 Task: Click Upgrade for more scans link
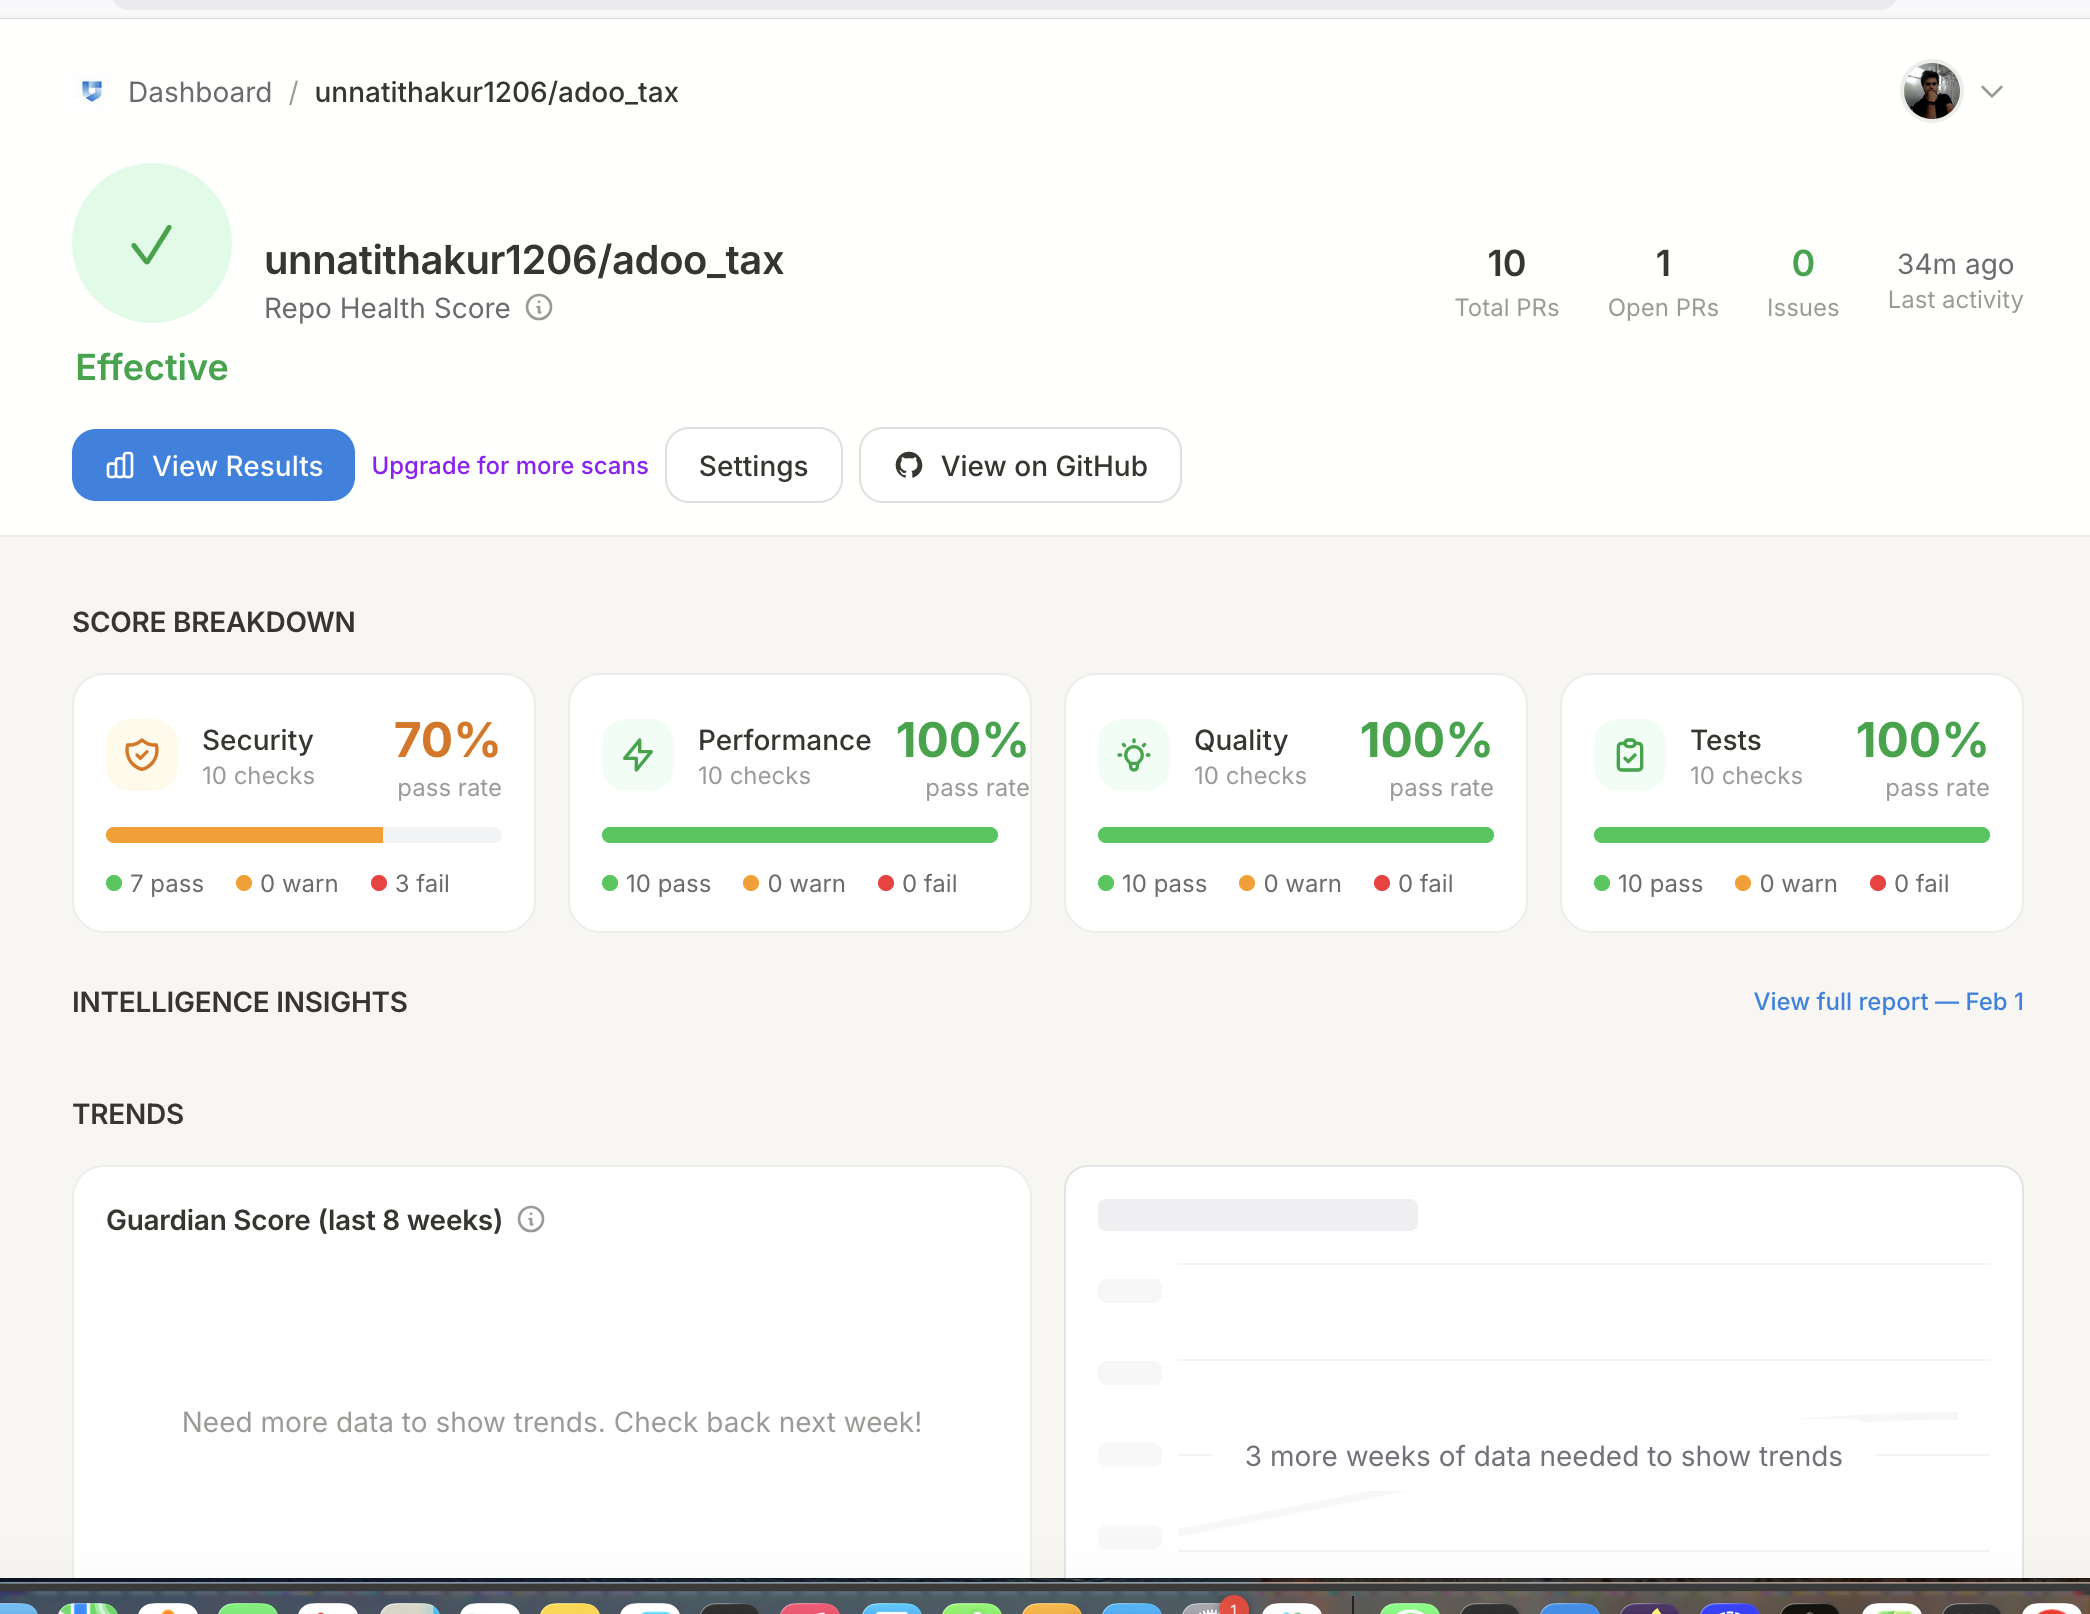tap(510, 465)
